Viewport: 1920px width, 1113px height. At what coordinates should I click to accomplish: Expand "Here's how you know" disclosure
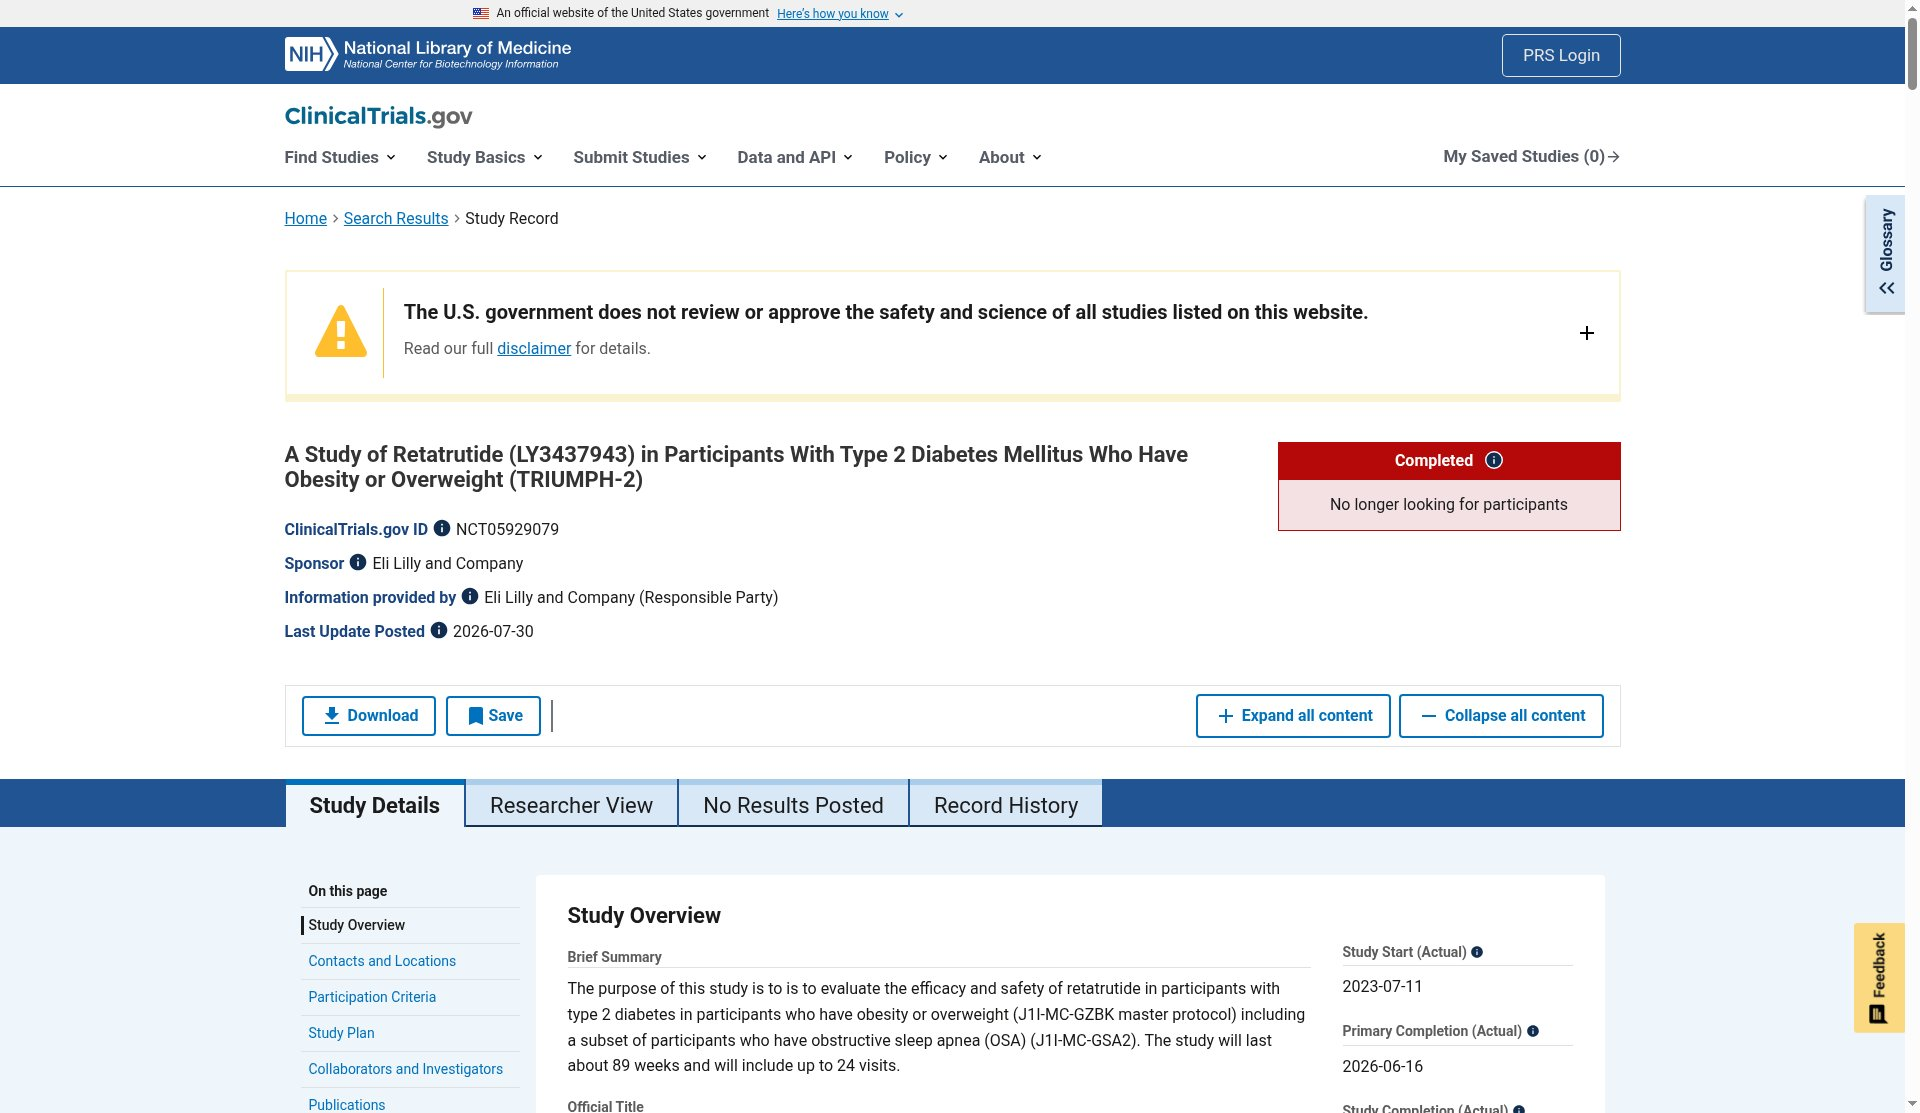tap(840, 14)
